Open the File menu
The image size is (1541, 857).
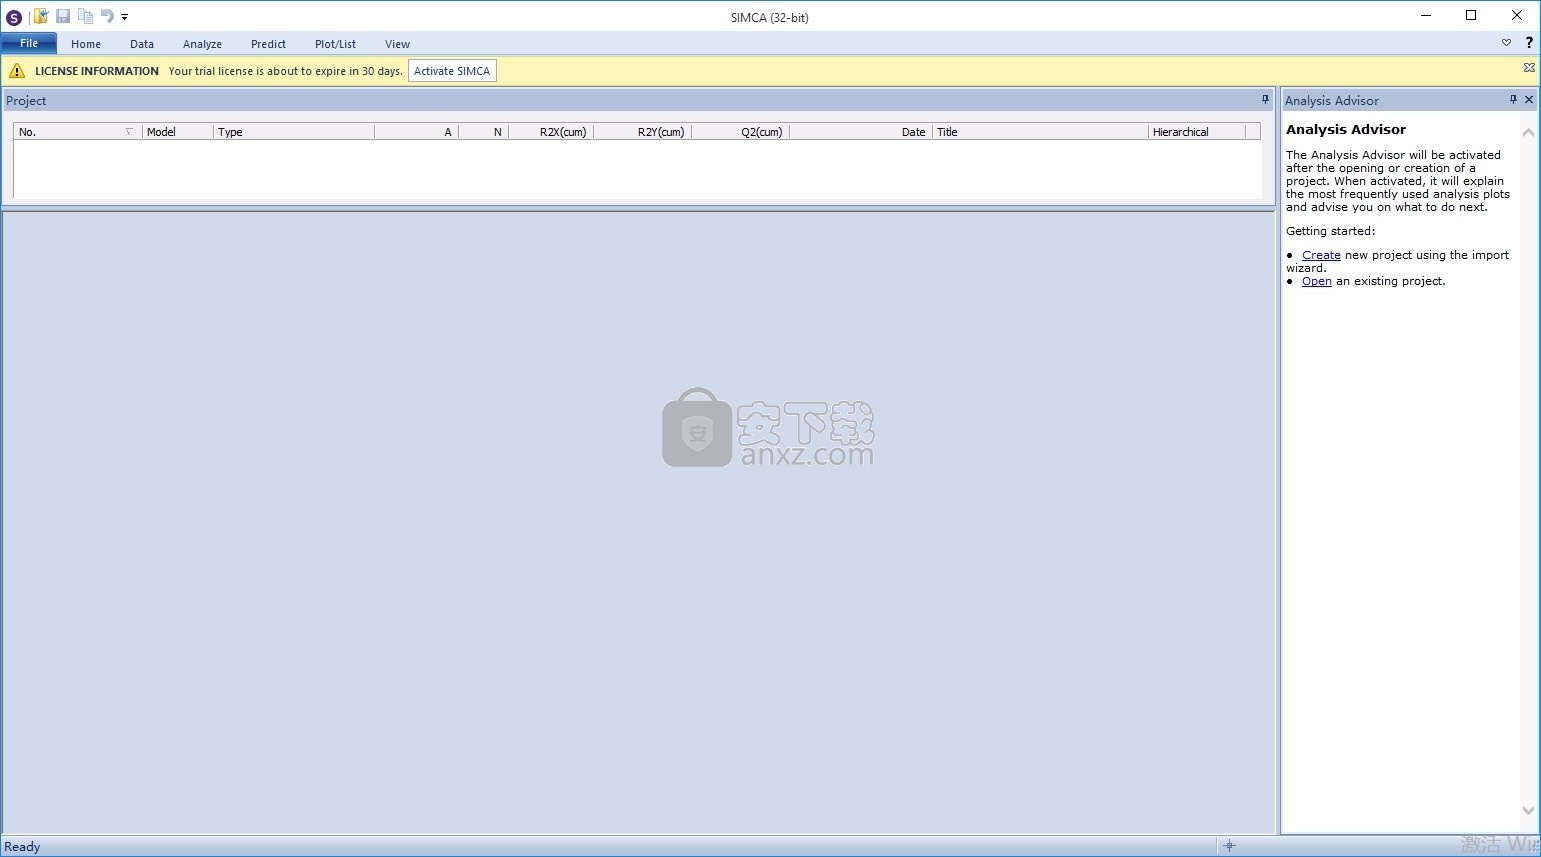click(x=29, y=43)
